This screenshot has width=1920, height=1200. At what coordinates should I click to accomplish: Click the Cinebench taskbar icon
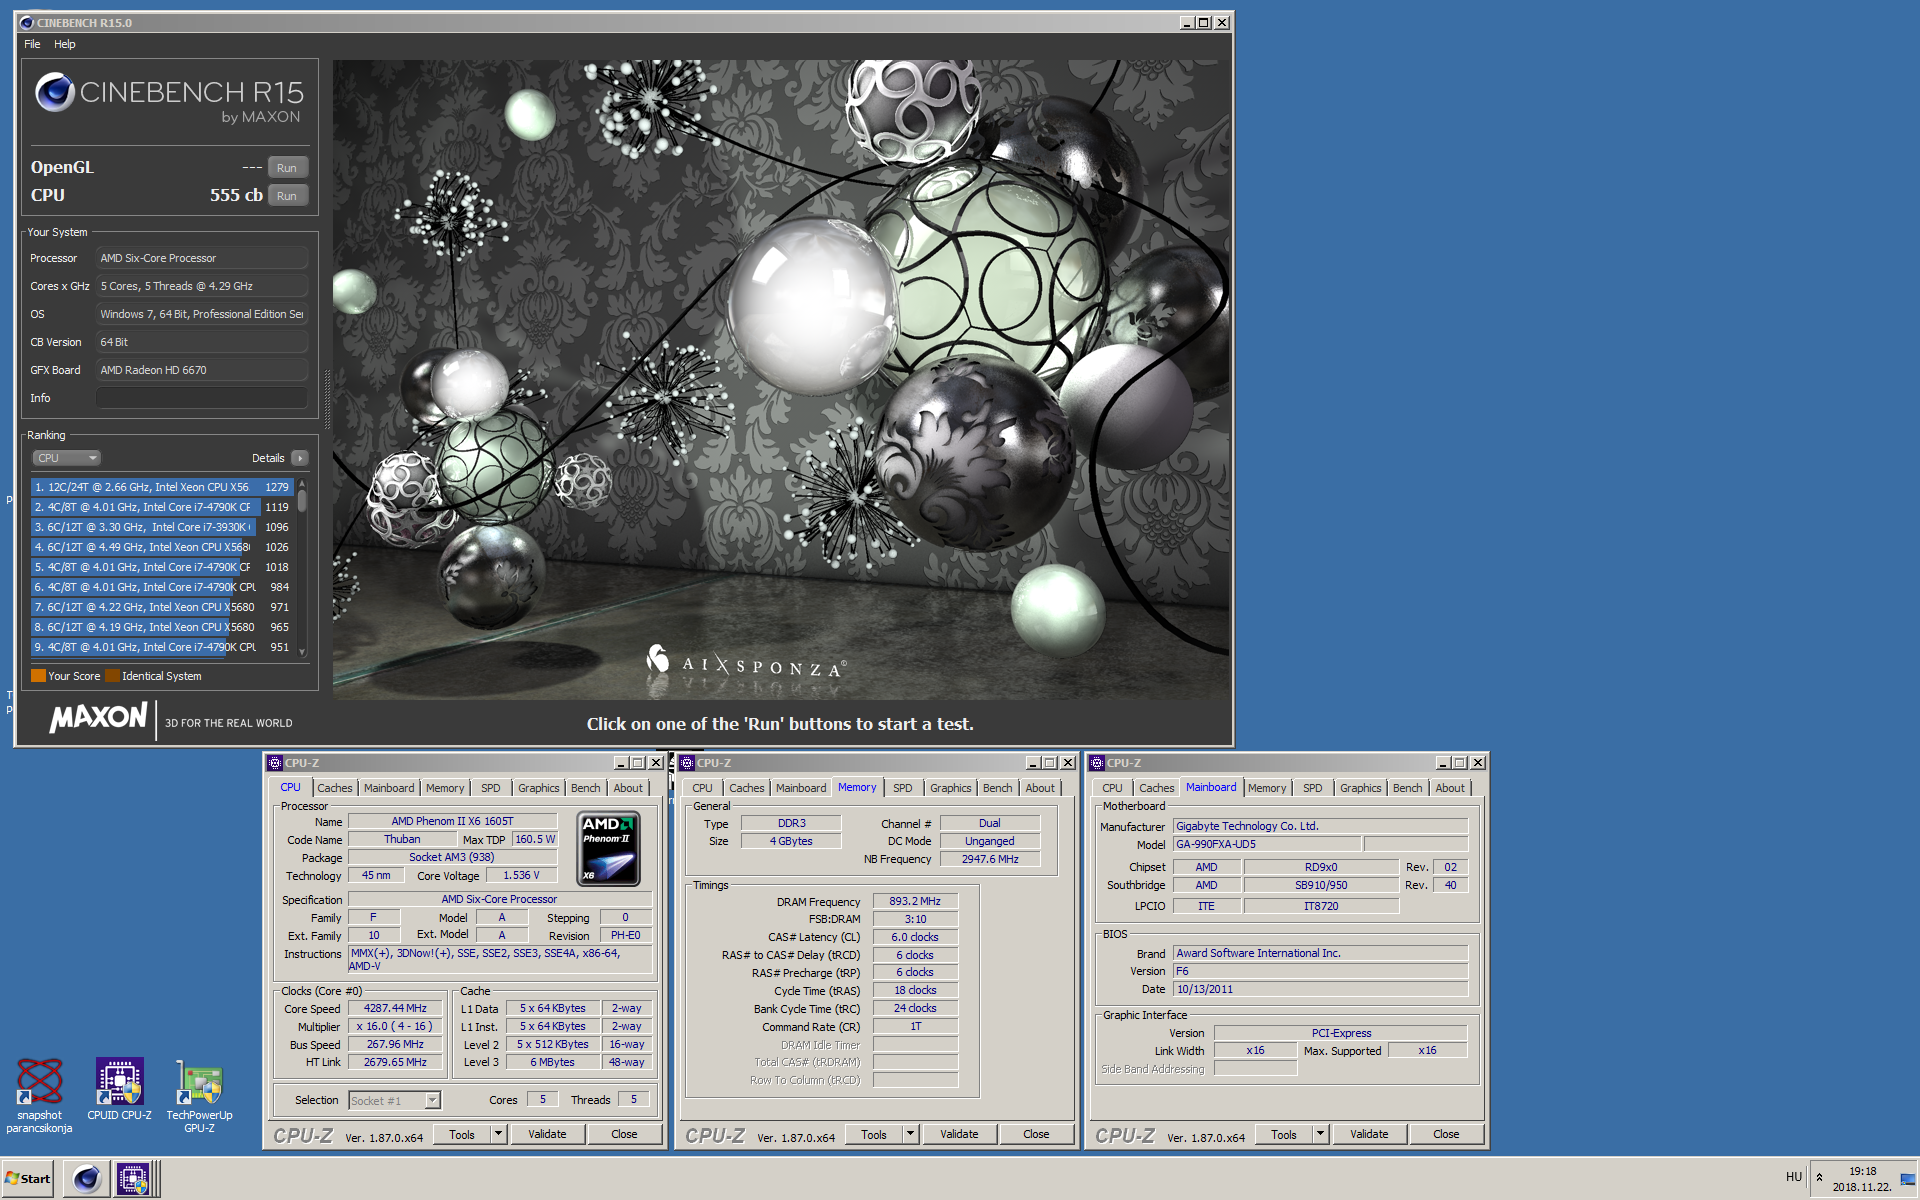click(87, 1179)
